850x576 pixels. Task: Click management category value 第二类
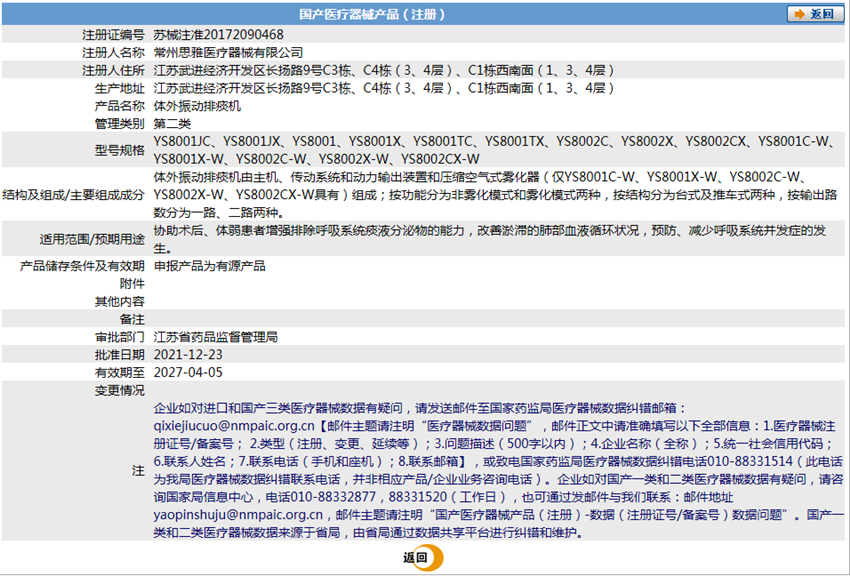(x=172, y=123)
